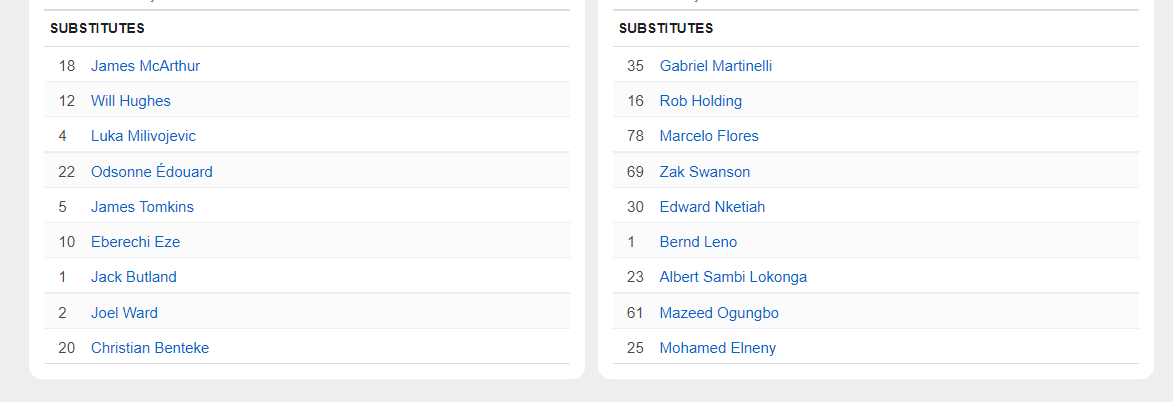
Task: Open Gabriel Martinelli's player page
Action: [x=715, y=66]
